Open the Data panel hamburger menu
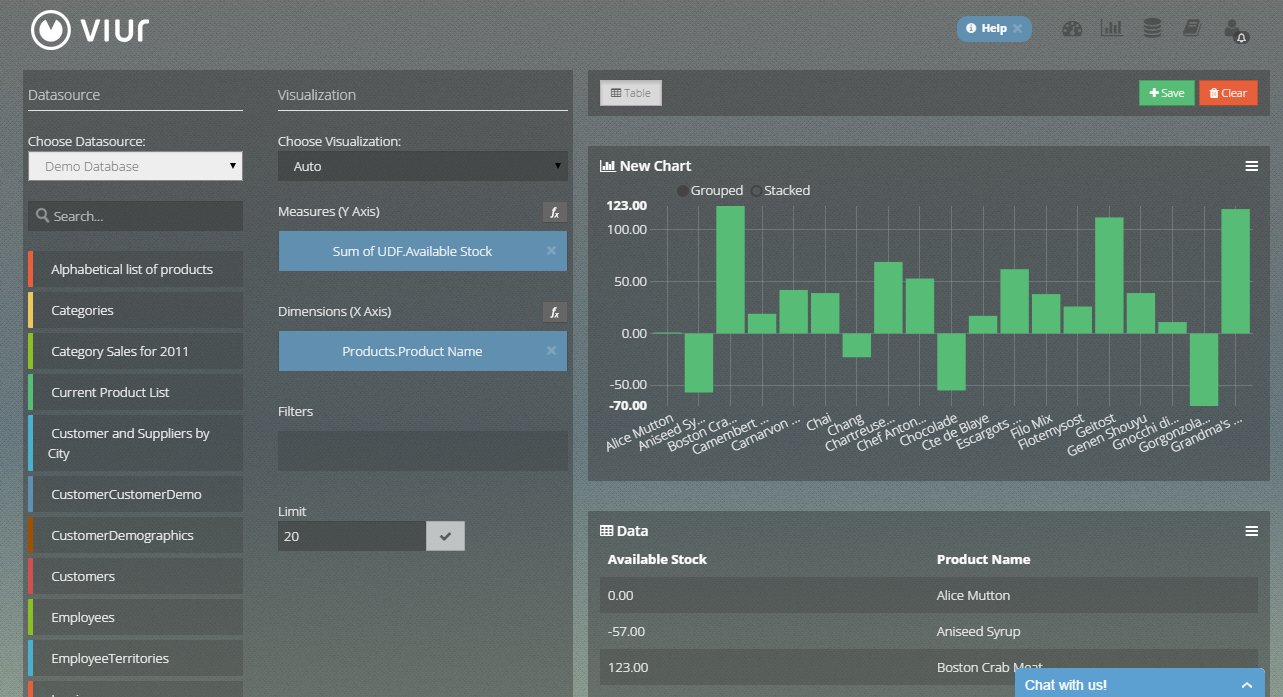The width and height of the screenshot is (1283, 697). pos(1252,531)
